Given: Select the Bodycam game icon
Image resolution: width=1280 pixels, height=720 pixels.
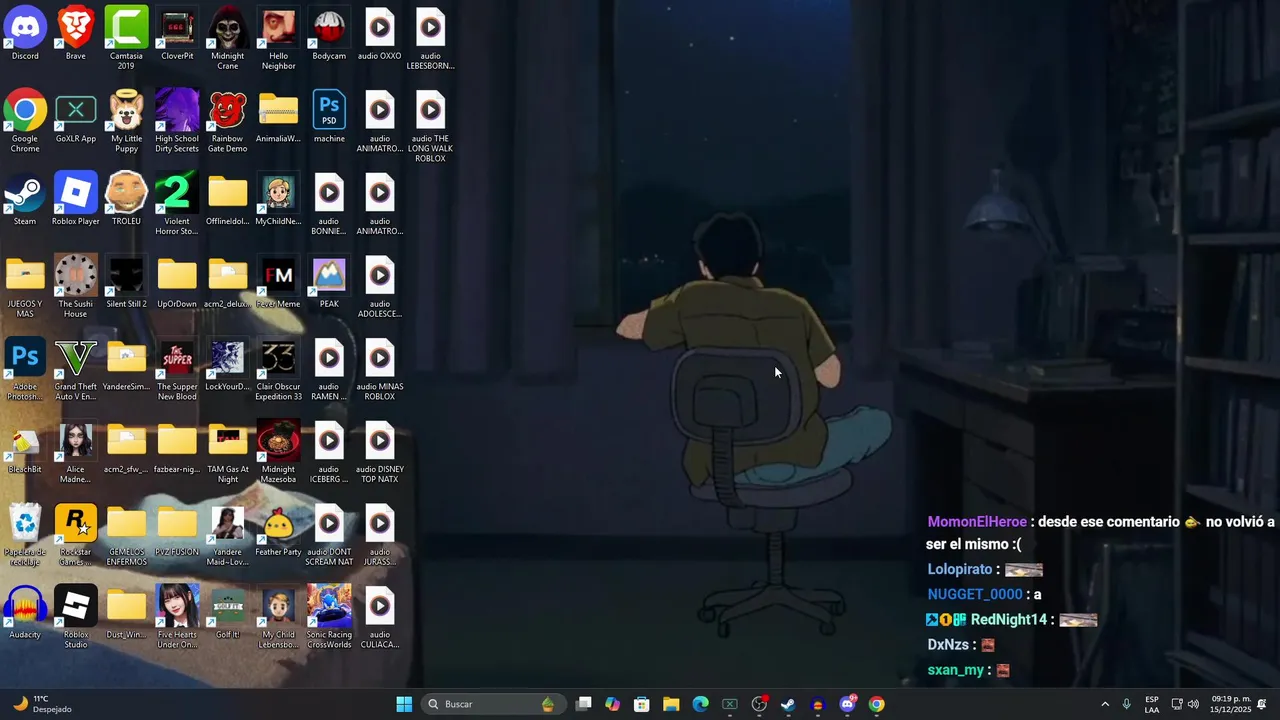Looking at the screenshot, I should [329, 34].
